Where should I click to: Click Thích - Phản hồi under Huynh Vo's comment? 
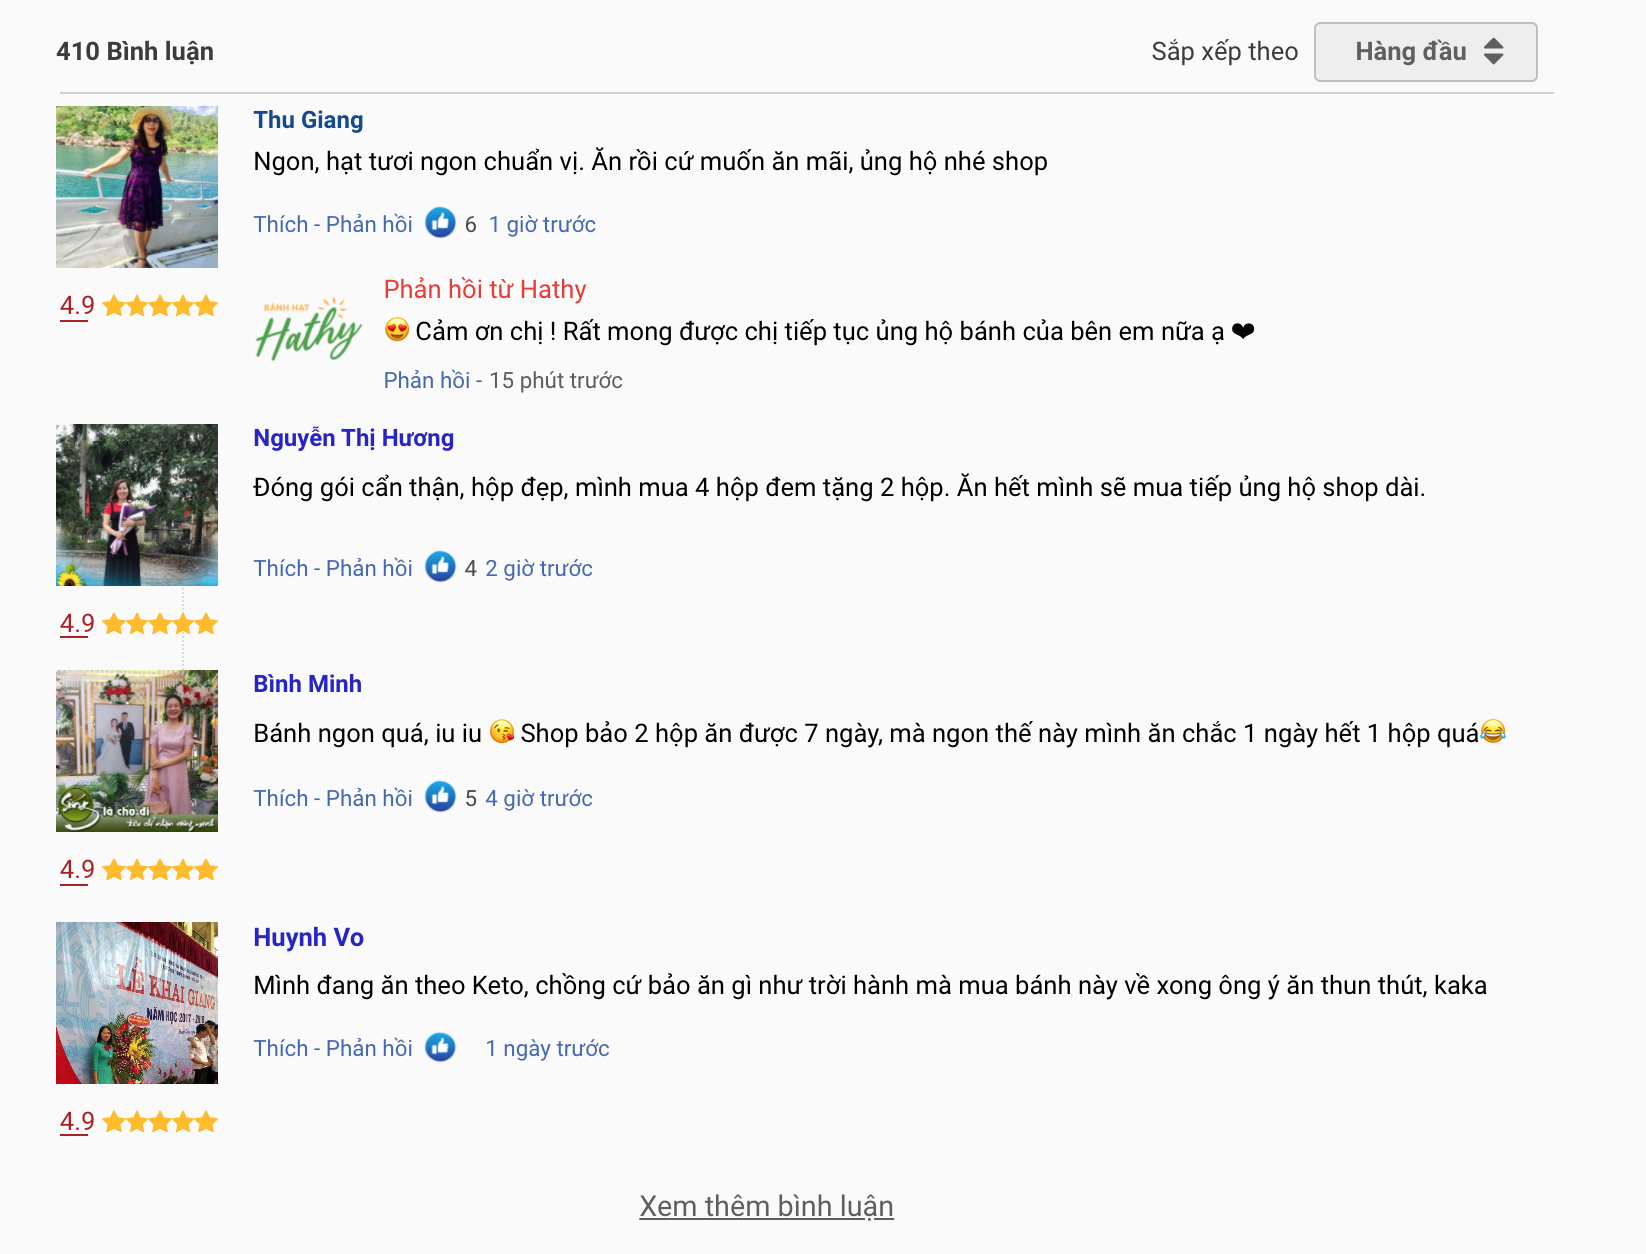333,1048
